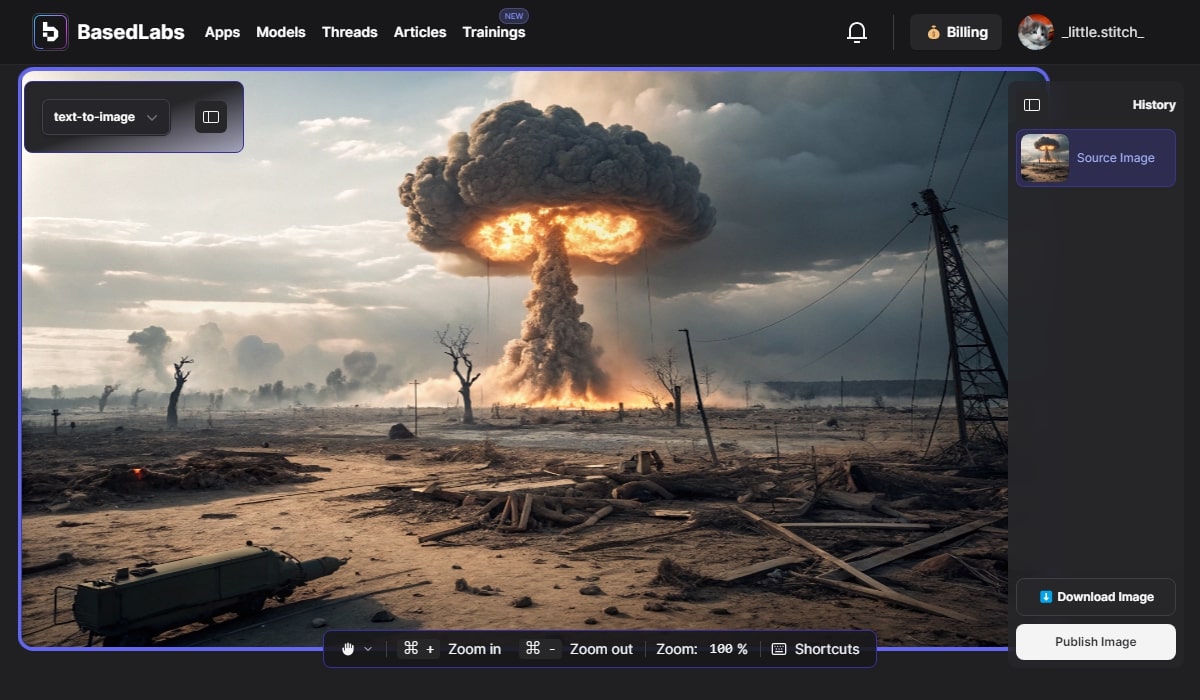Viewport: 1200px width, 700px height.
Task: Go to the Models page
Action: 281,32
